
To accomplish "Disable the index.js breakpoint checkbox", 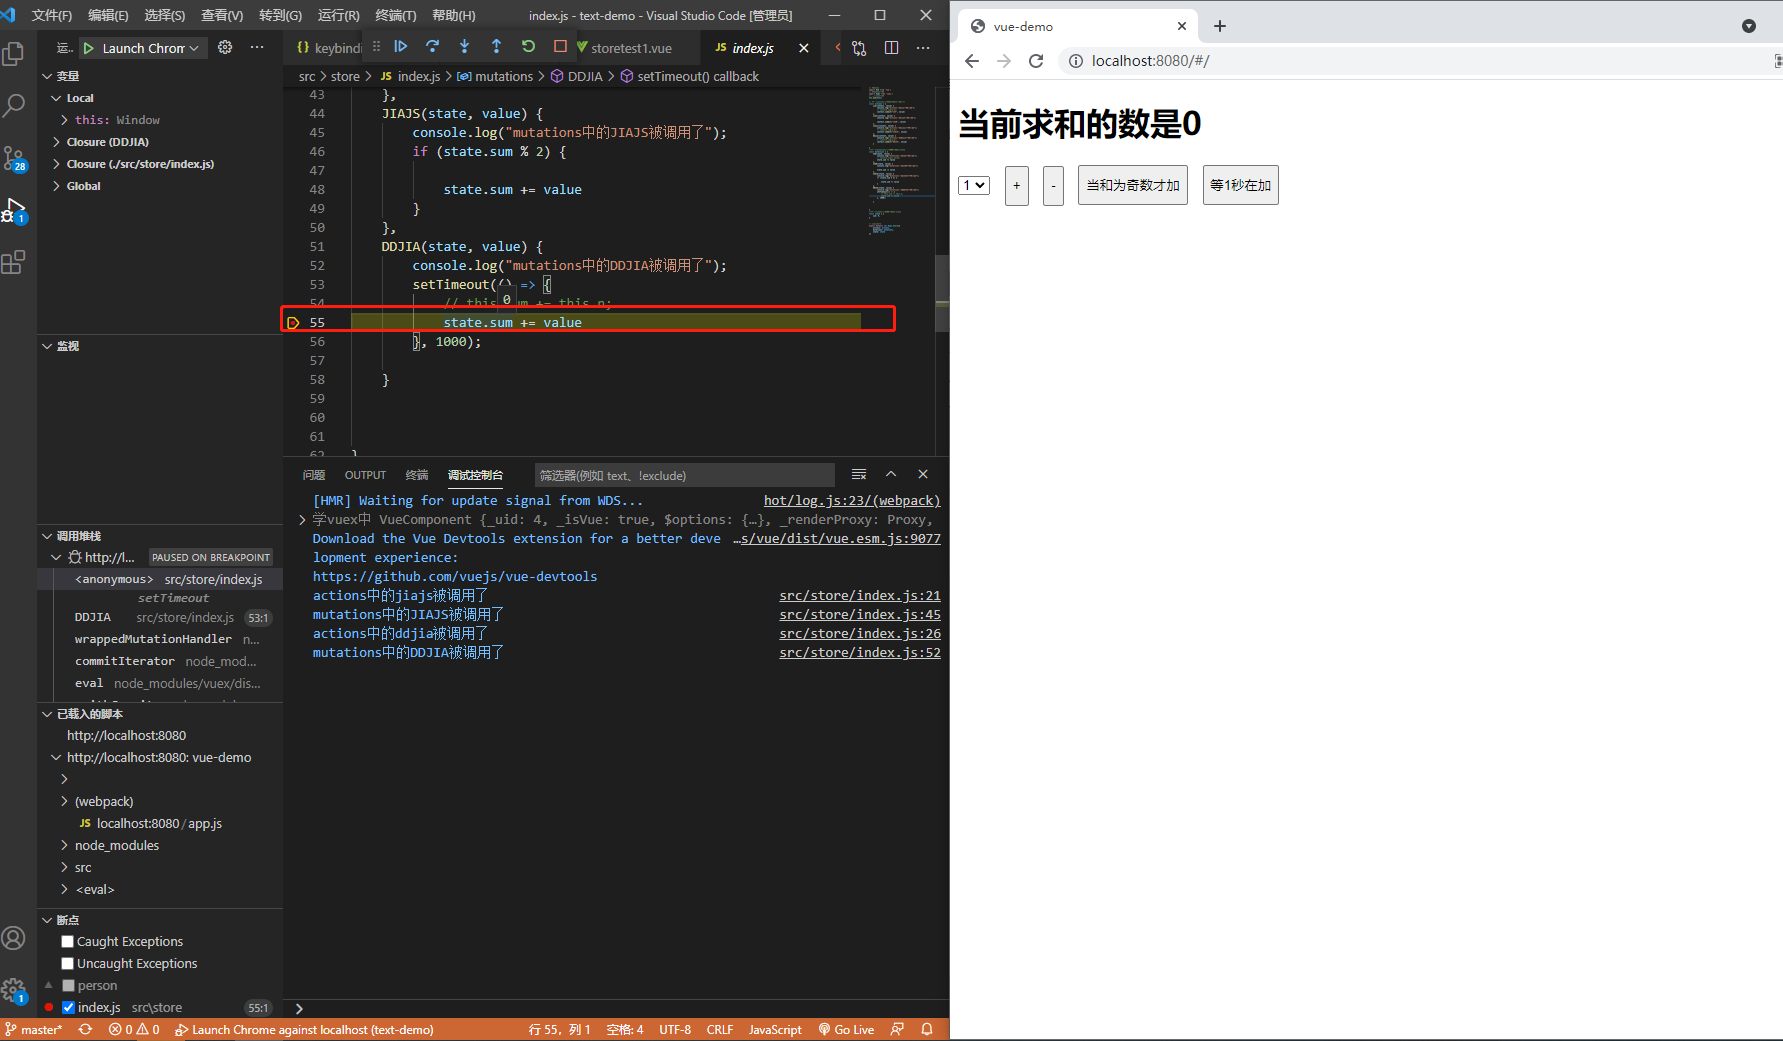I will 68,1007.
